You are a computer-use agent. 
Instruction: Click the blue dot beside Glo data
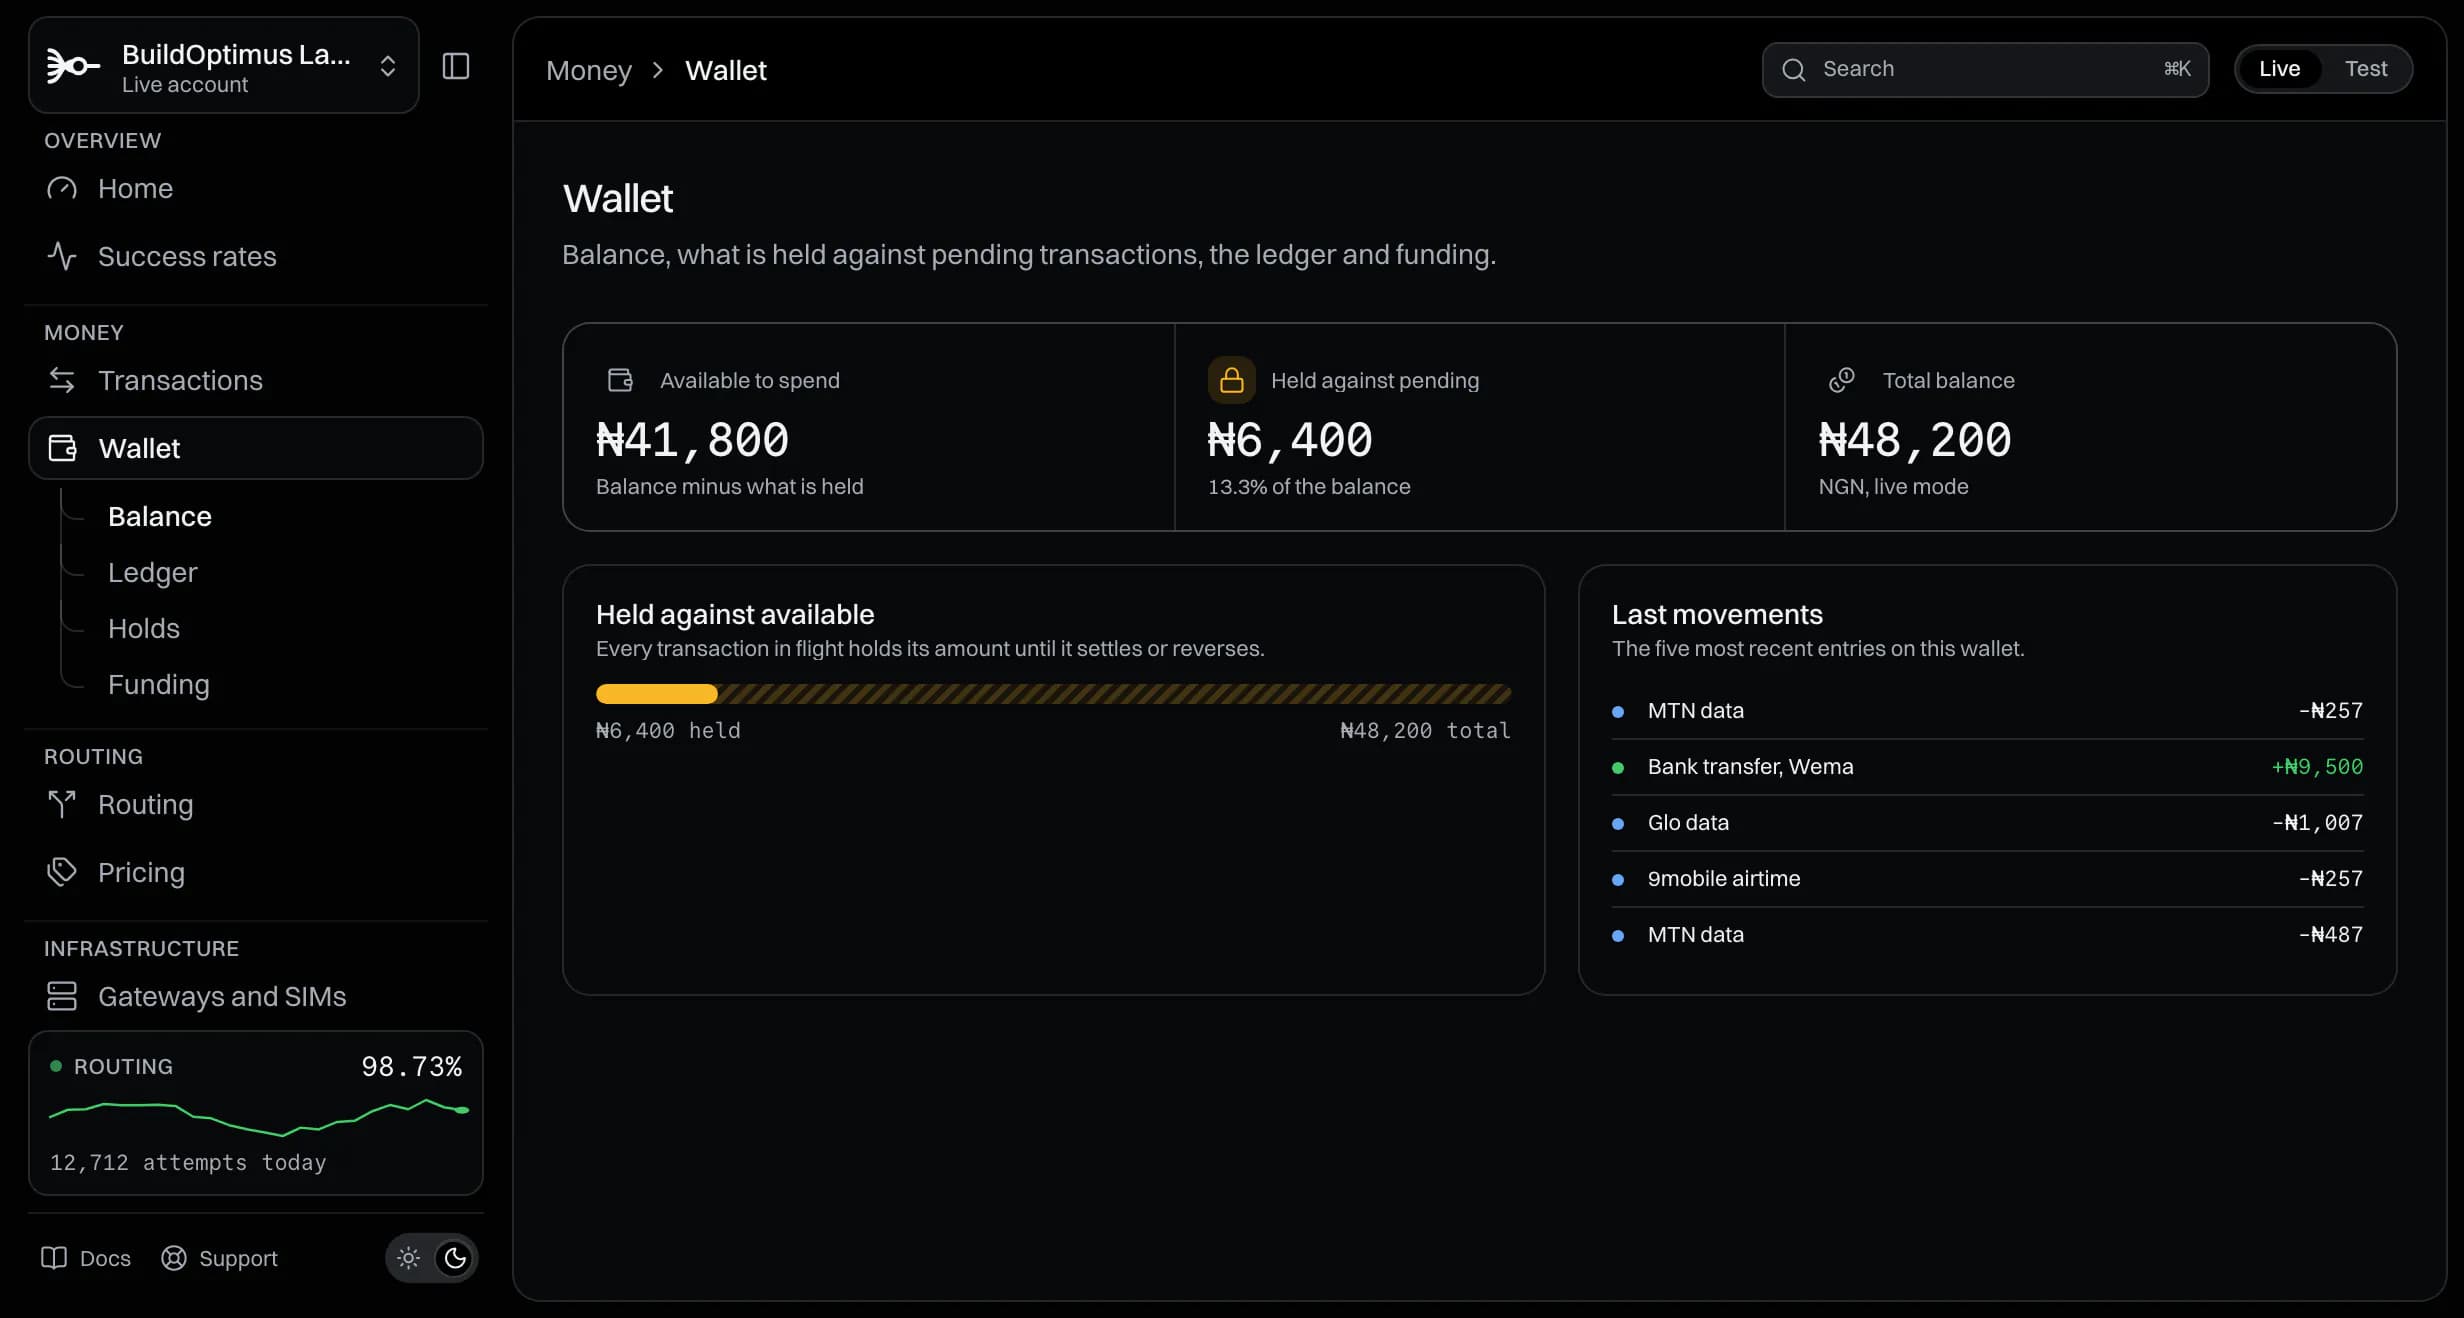pos(1618,824)
